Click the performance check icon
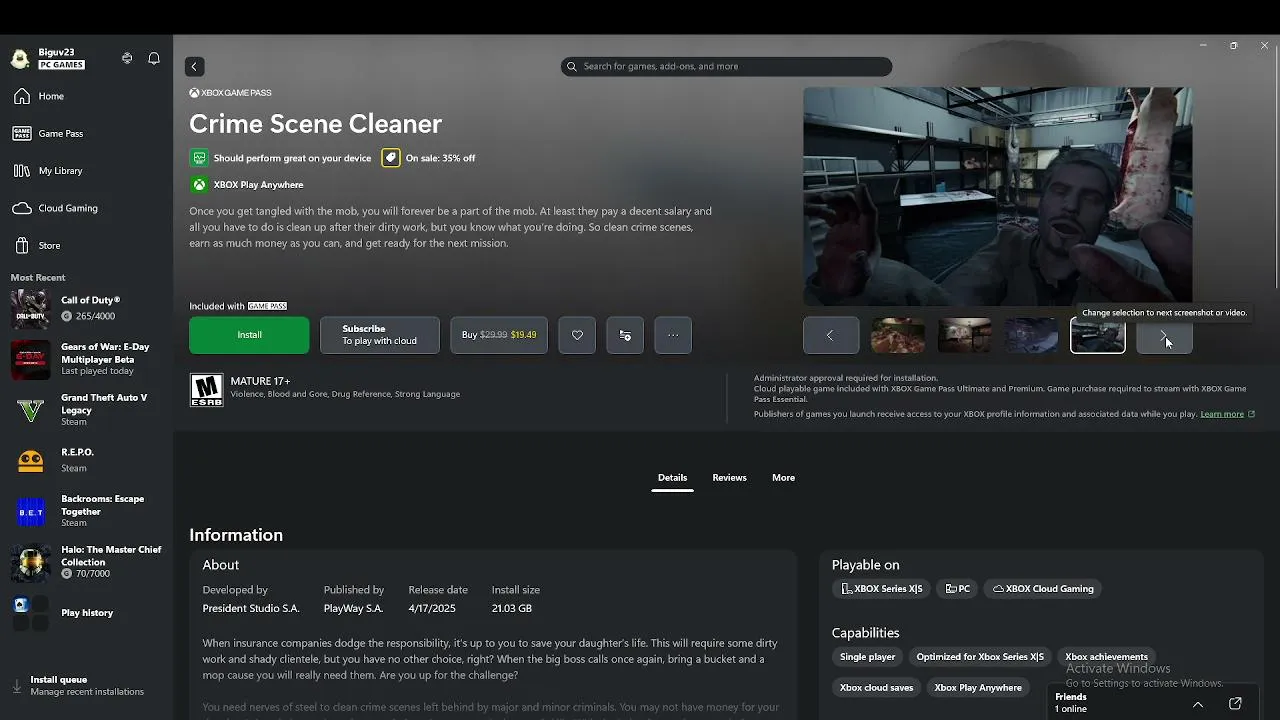 pos(199,158)
